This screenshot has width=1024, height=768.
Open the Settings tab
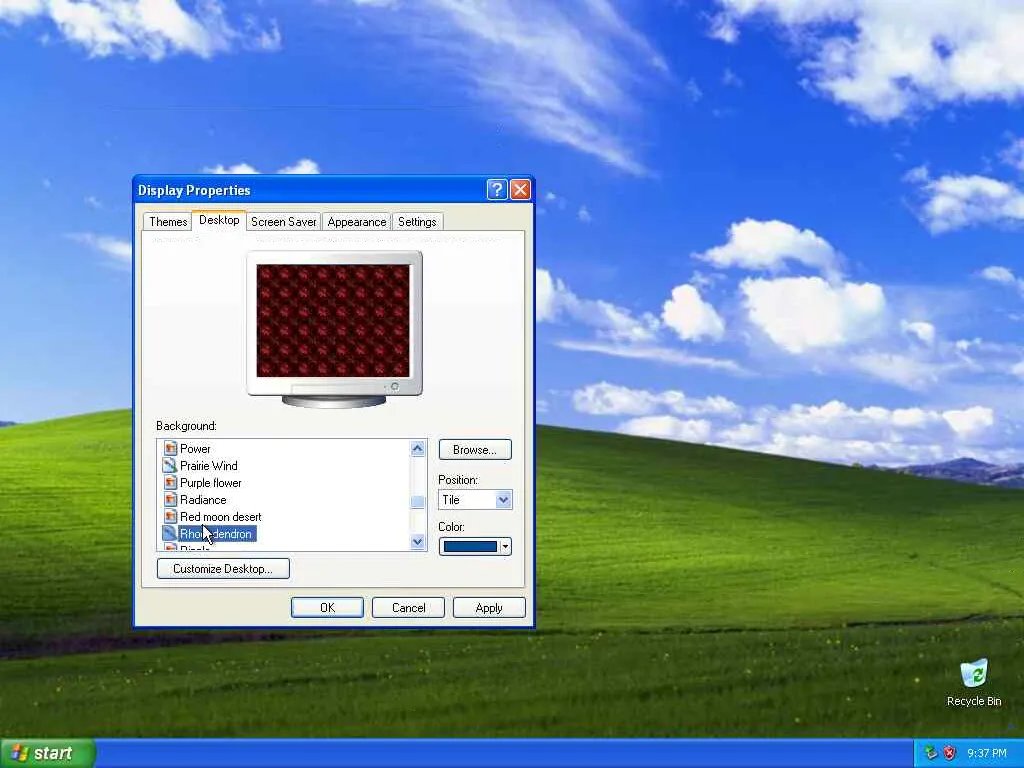click(417, 222)
